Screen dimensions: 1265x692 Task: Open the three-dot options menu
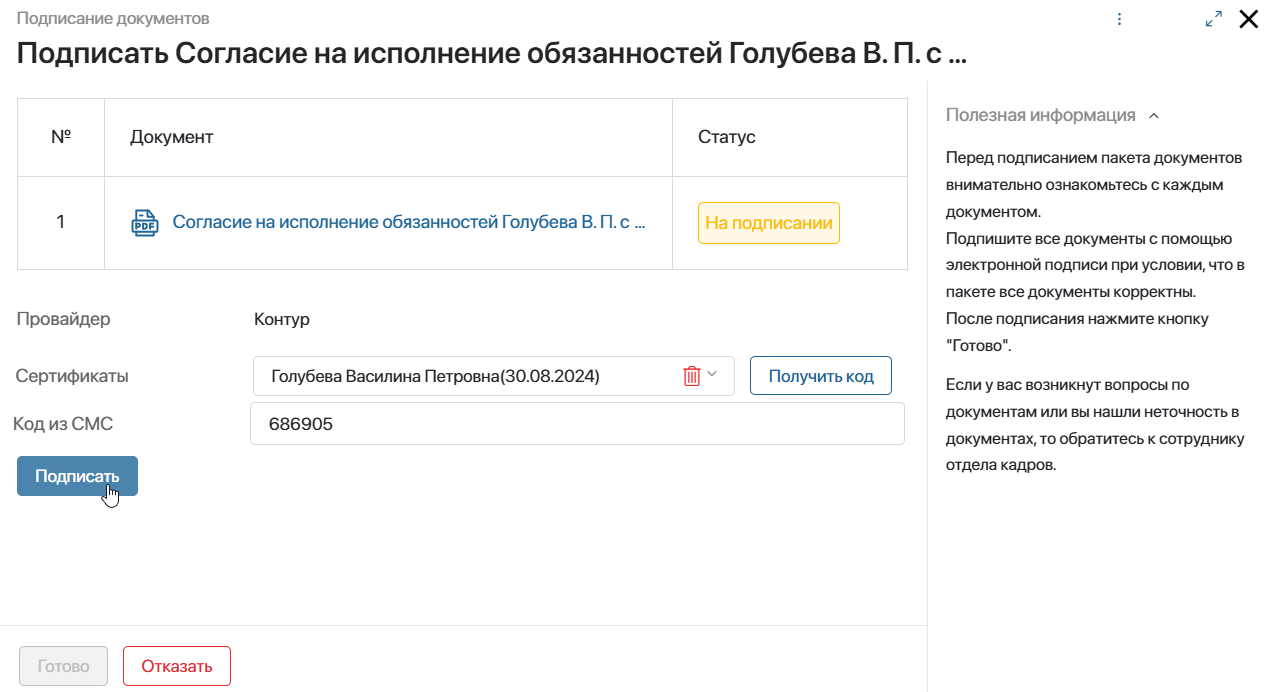click(1120, 19)
